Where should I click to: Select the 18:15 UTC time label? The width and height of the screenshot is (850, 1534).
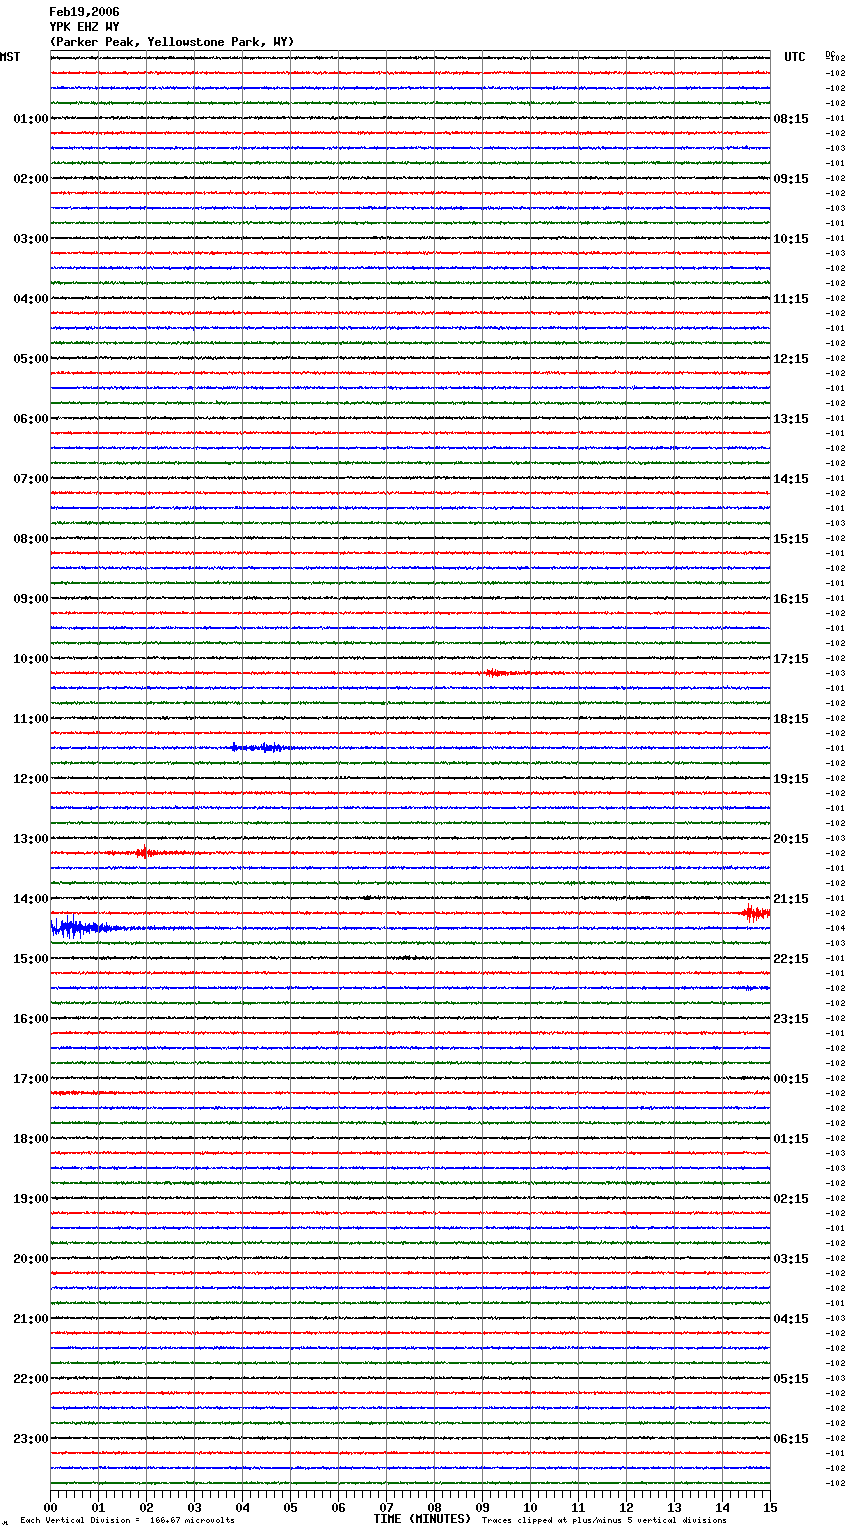[791, 719]
